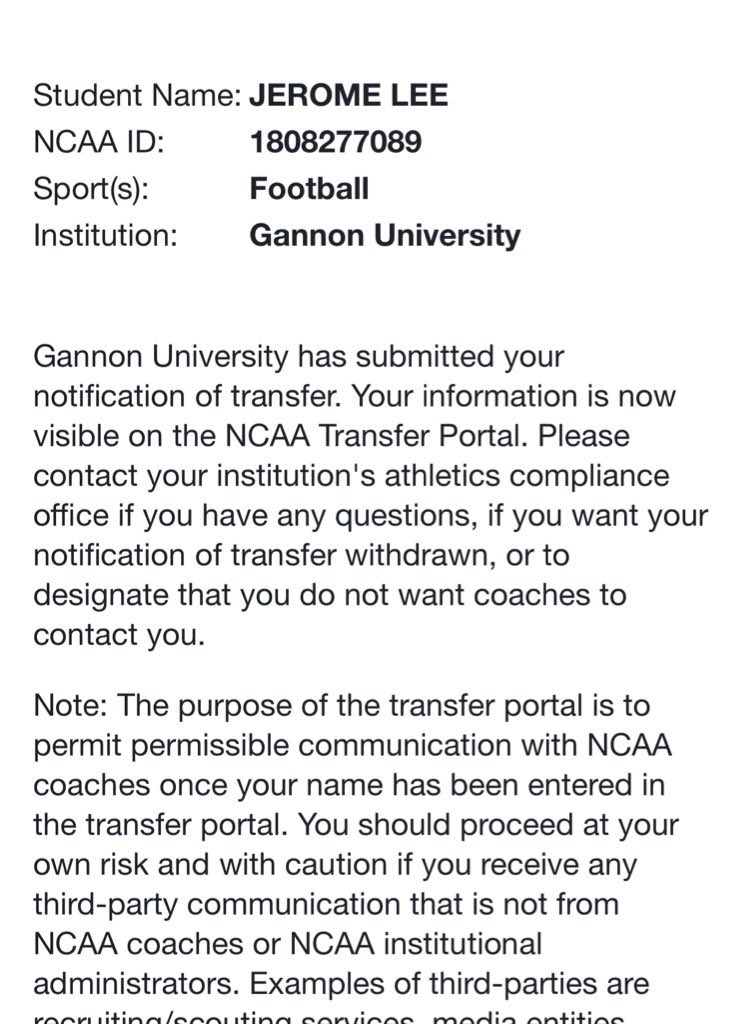Click the Institution label
This screenshot has height=1024, width=743.
(105, 236)
